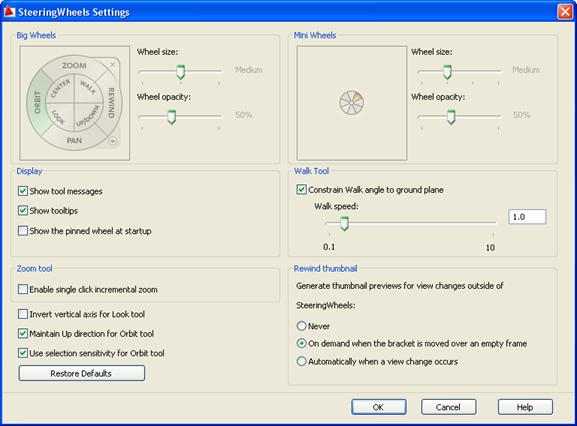Screen dimensions: 577x426
Task: Click the Restore Defaults button
Action: click(x=82, y=373)
